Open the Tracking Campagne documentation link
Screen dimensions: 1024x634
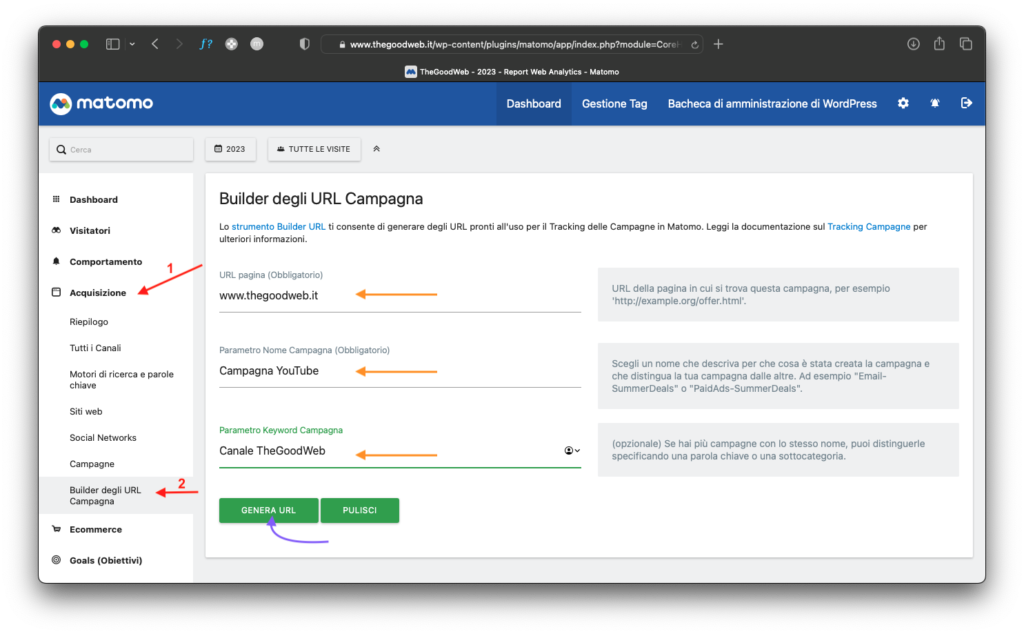point(868,227)
